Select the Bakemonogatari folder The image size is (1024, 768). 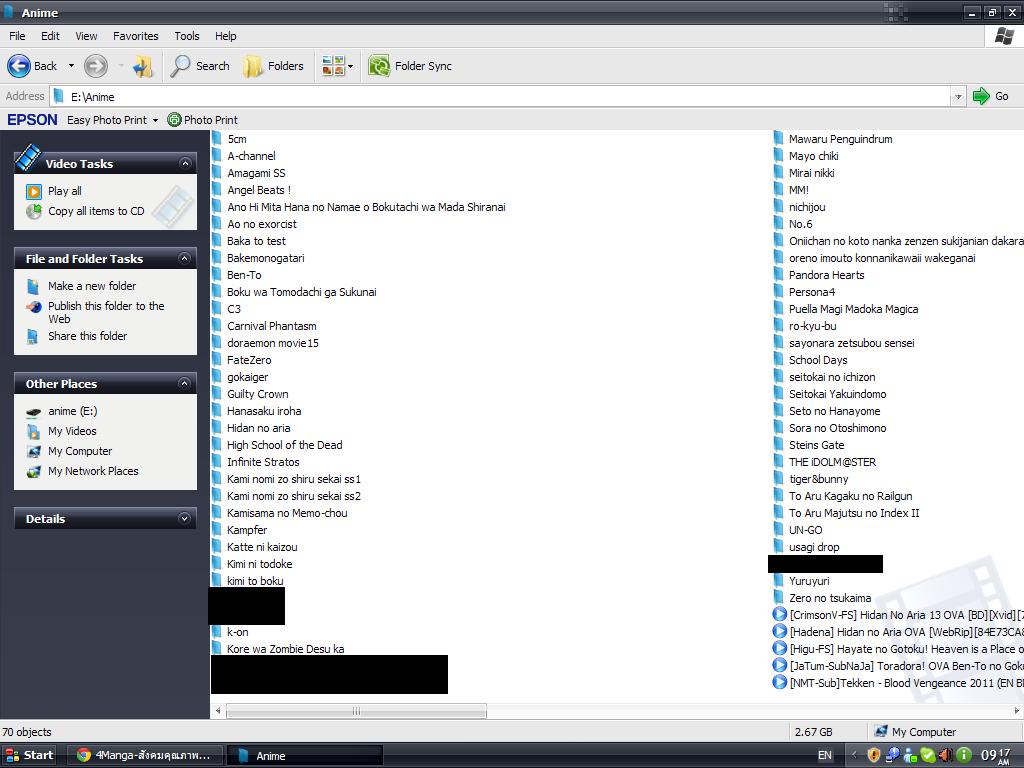(258, 258)
